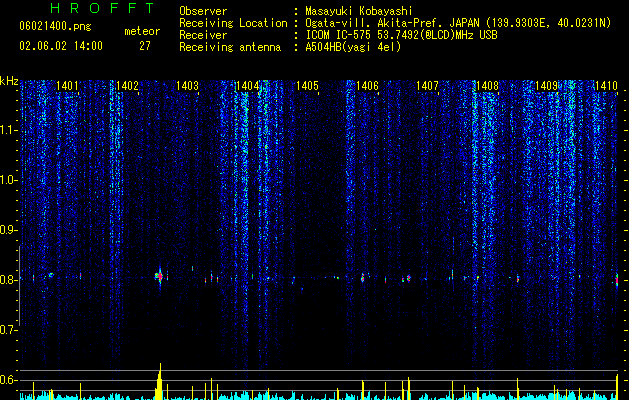This screenshot has height=400, width=629.
Task: Click the A504HB(yagi 4el) antenna value
Action: [353, 47]
